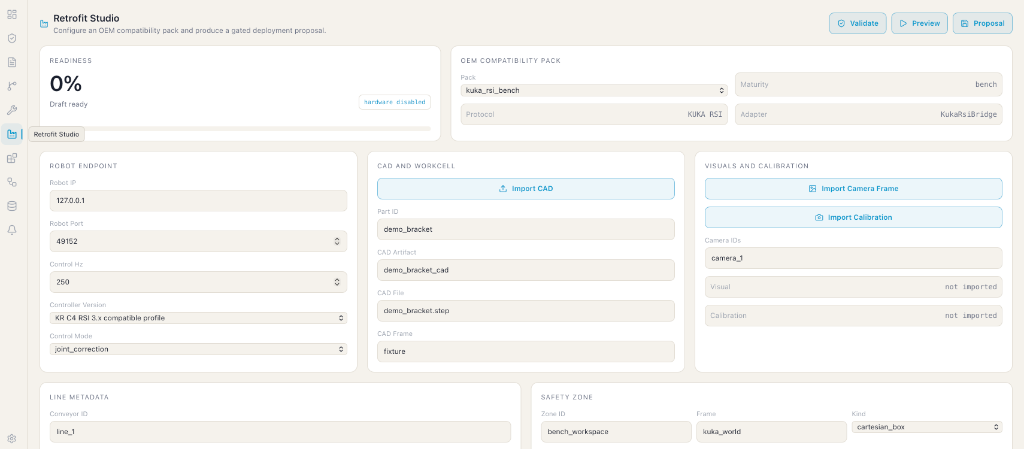Open the document page sidebar icon
The width and height of the screenshot is (1024, 449).
12,63
